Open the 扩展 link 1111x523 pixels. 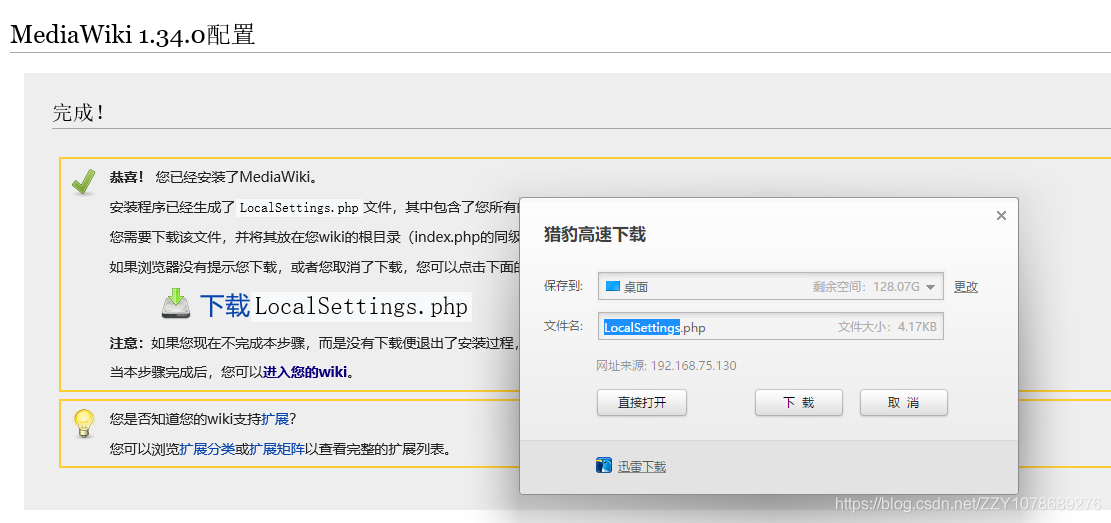275,418
